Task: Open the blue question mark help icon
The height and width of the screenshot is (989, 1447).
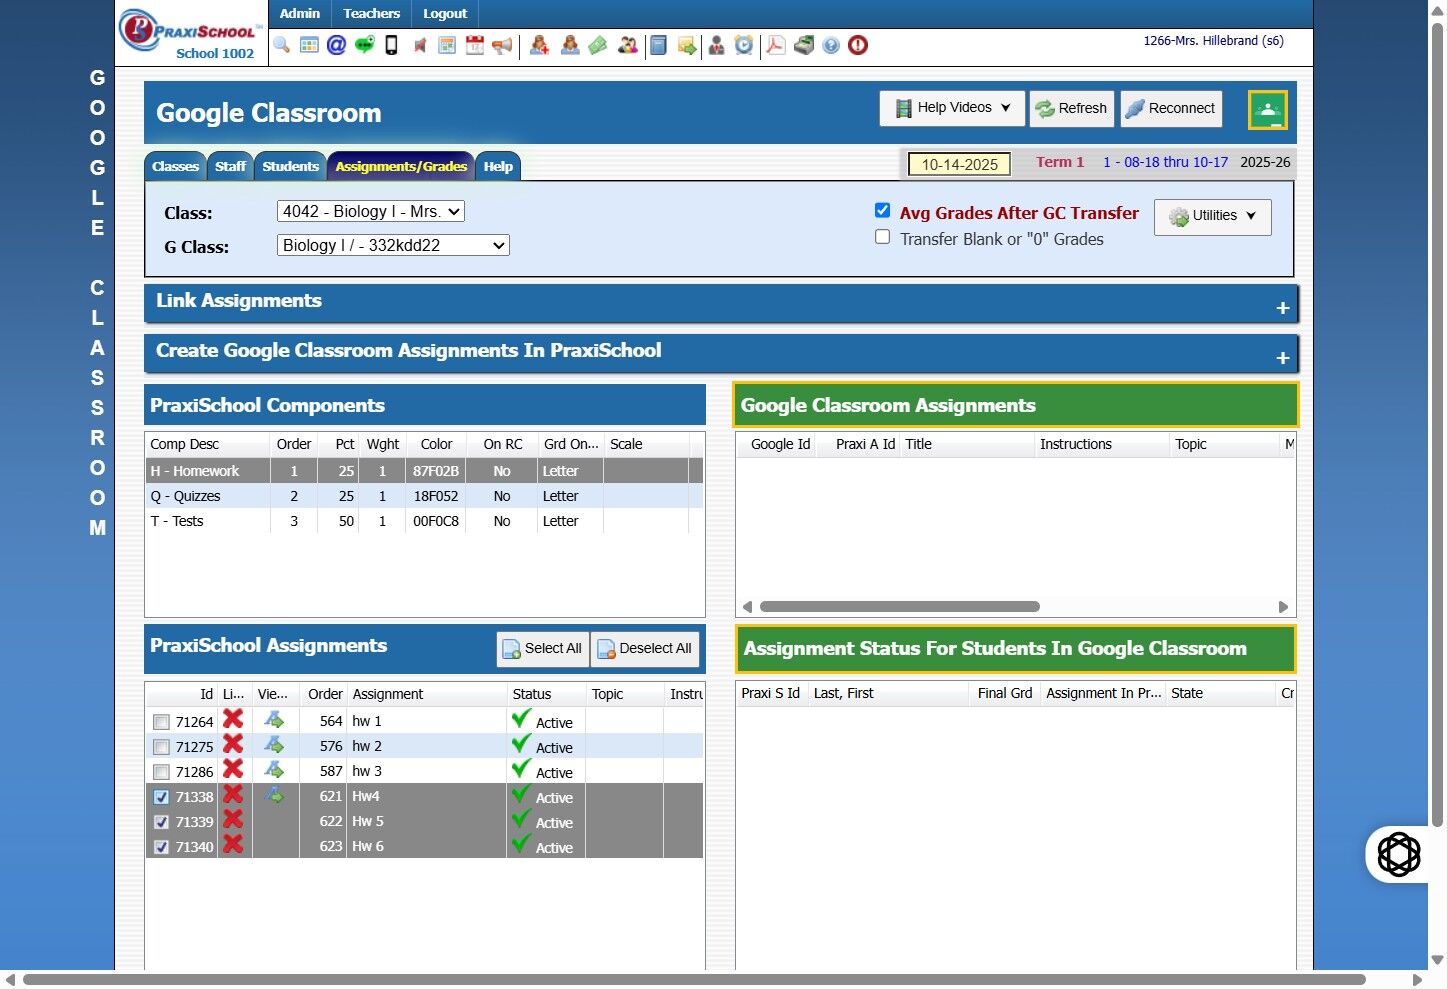Action: pos(831,45)
